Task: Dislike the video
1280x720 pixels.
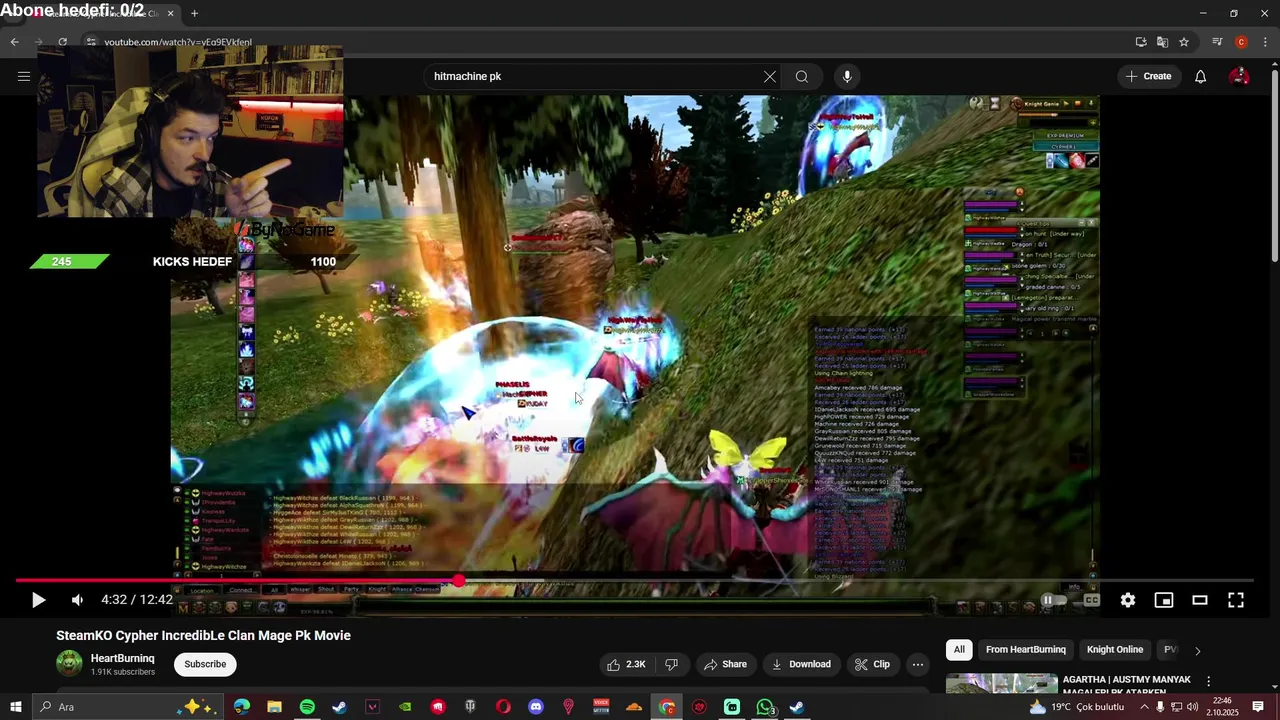Action: click(x=671, y=664)
